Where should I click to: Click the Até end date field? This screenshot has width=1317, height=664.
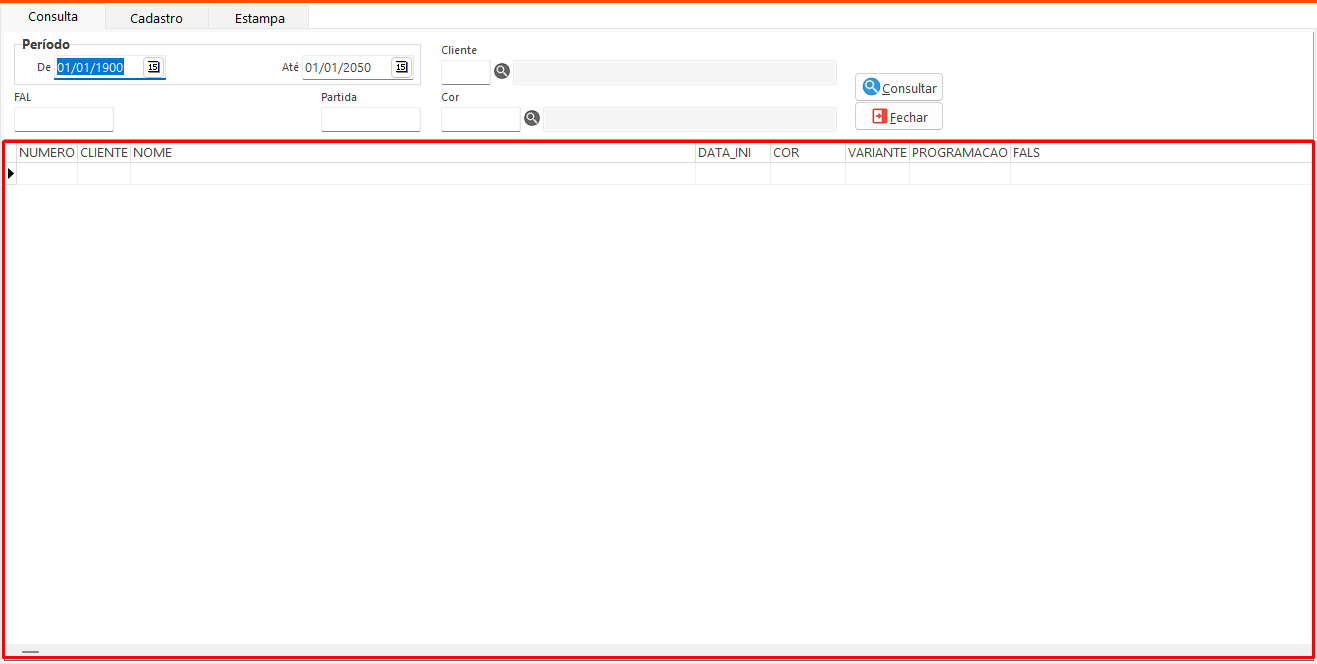pyautogui.click(x=345, y=68)
